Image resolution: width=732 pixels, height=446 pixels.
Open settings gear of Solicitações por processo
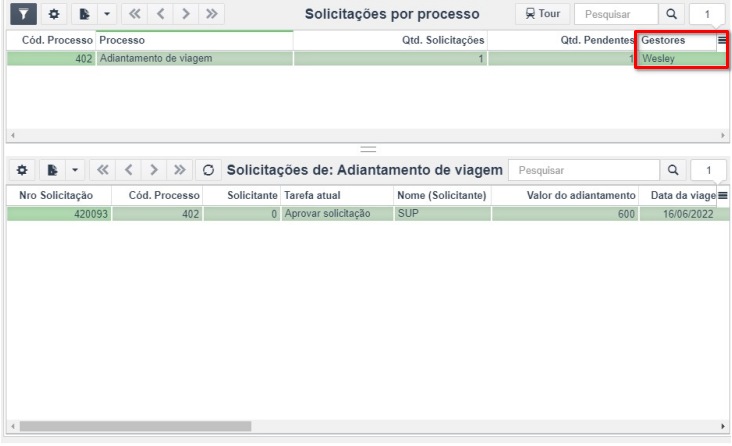(x=54, y=14)
